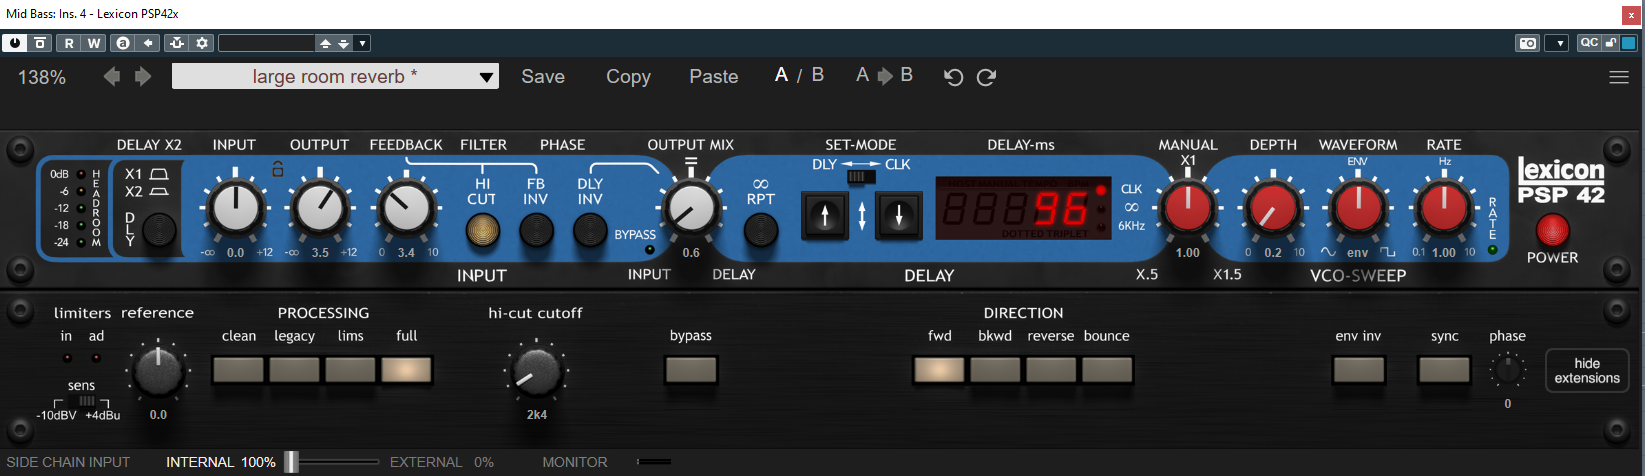This screenshot has width=1645, height=476.
Task: Click the redo arrow icon
Action: pos(986,77)
